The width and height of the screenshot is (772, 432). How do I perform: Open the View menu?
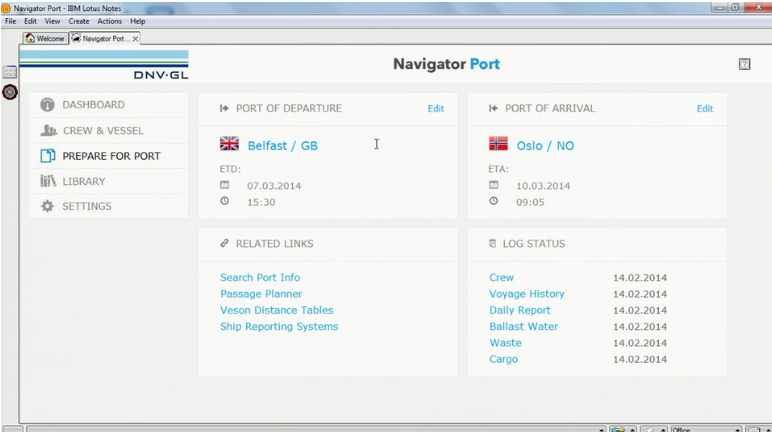click(x=52, y=21)
